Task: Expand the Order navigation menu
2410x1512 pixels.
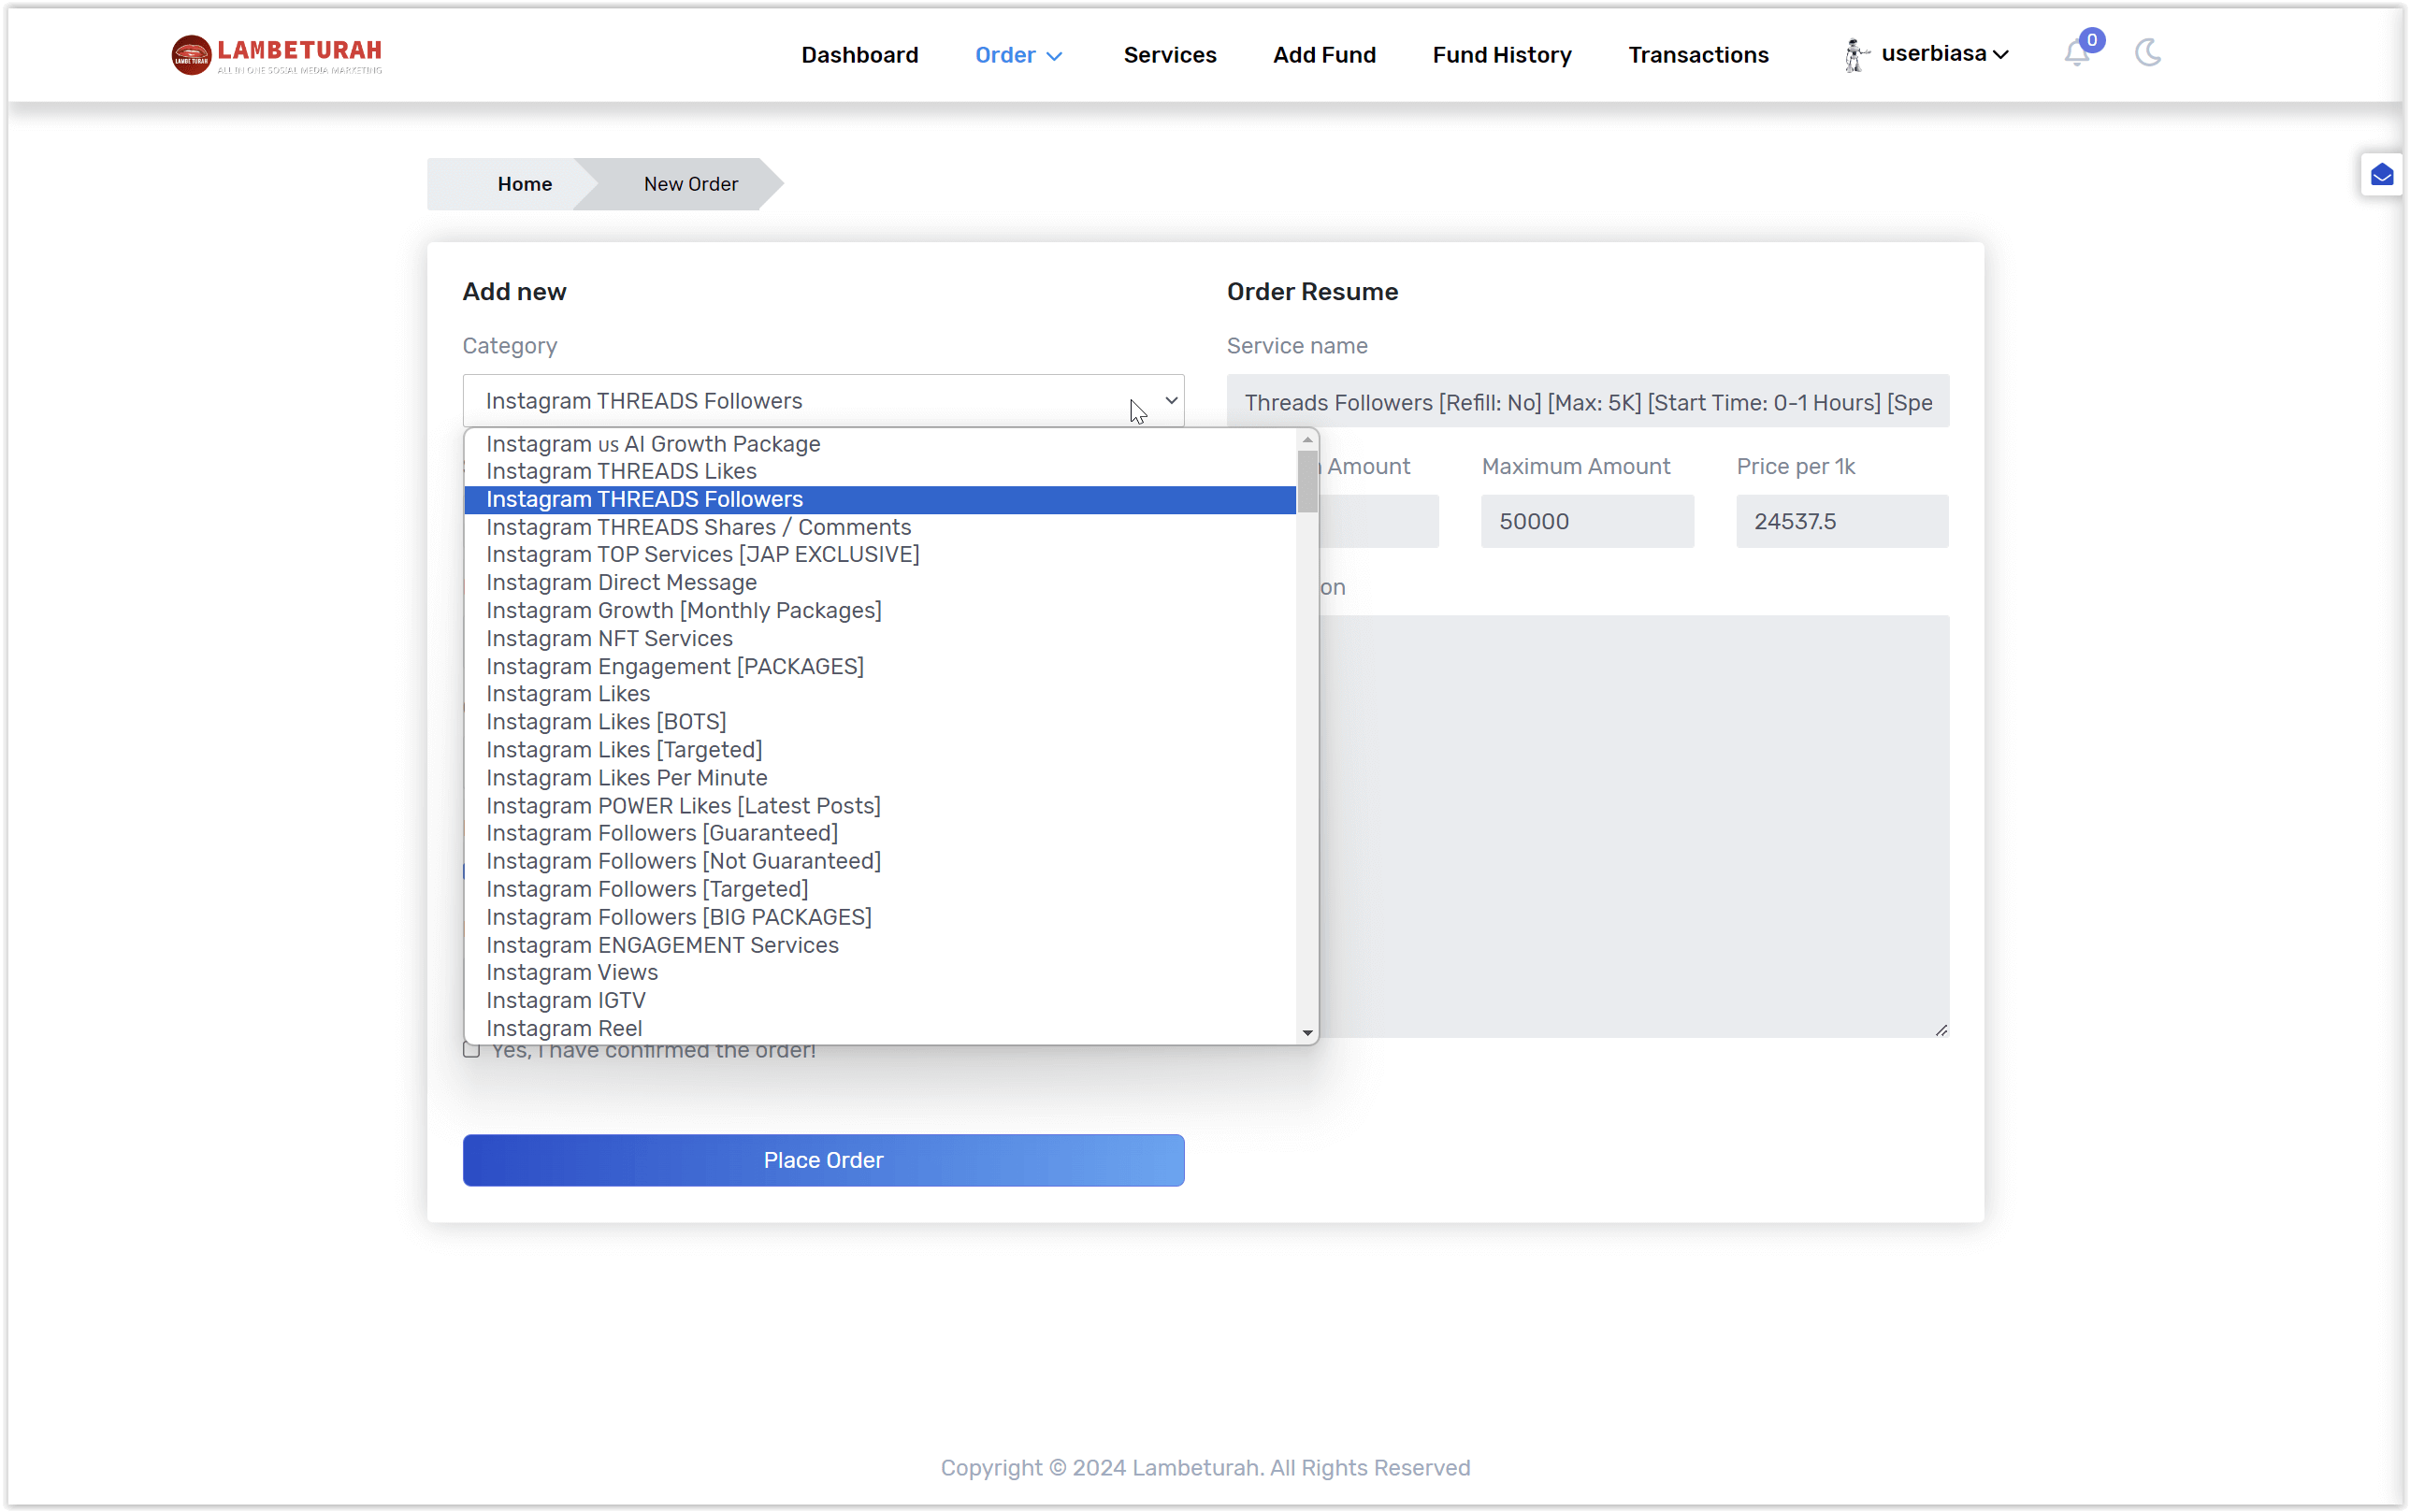Action: 1018,55
